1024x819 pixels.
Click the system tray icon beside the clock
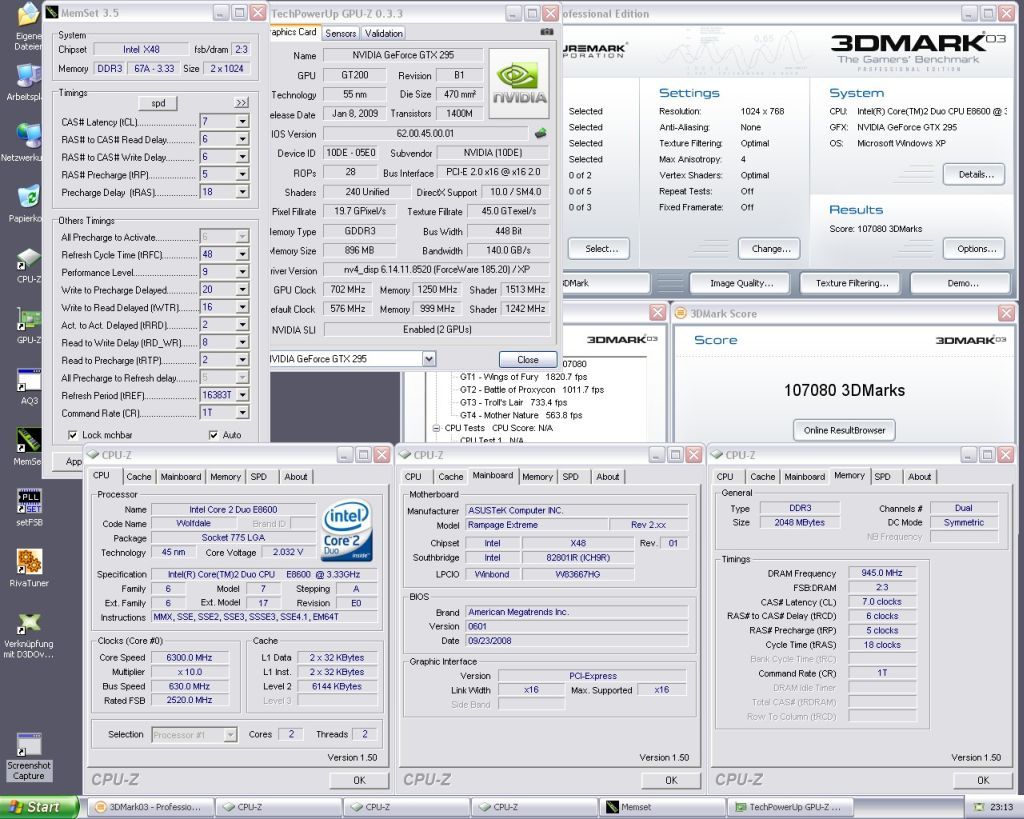[x=978, y=807]
